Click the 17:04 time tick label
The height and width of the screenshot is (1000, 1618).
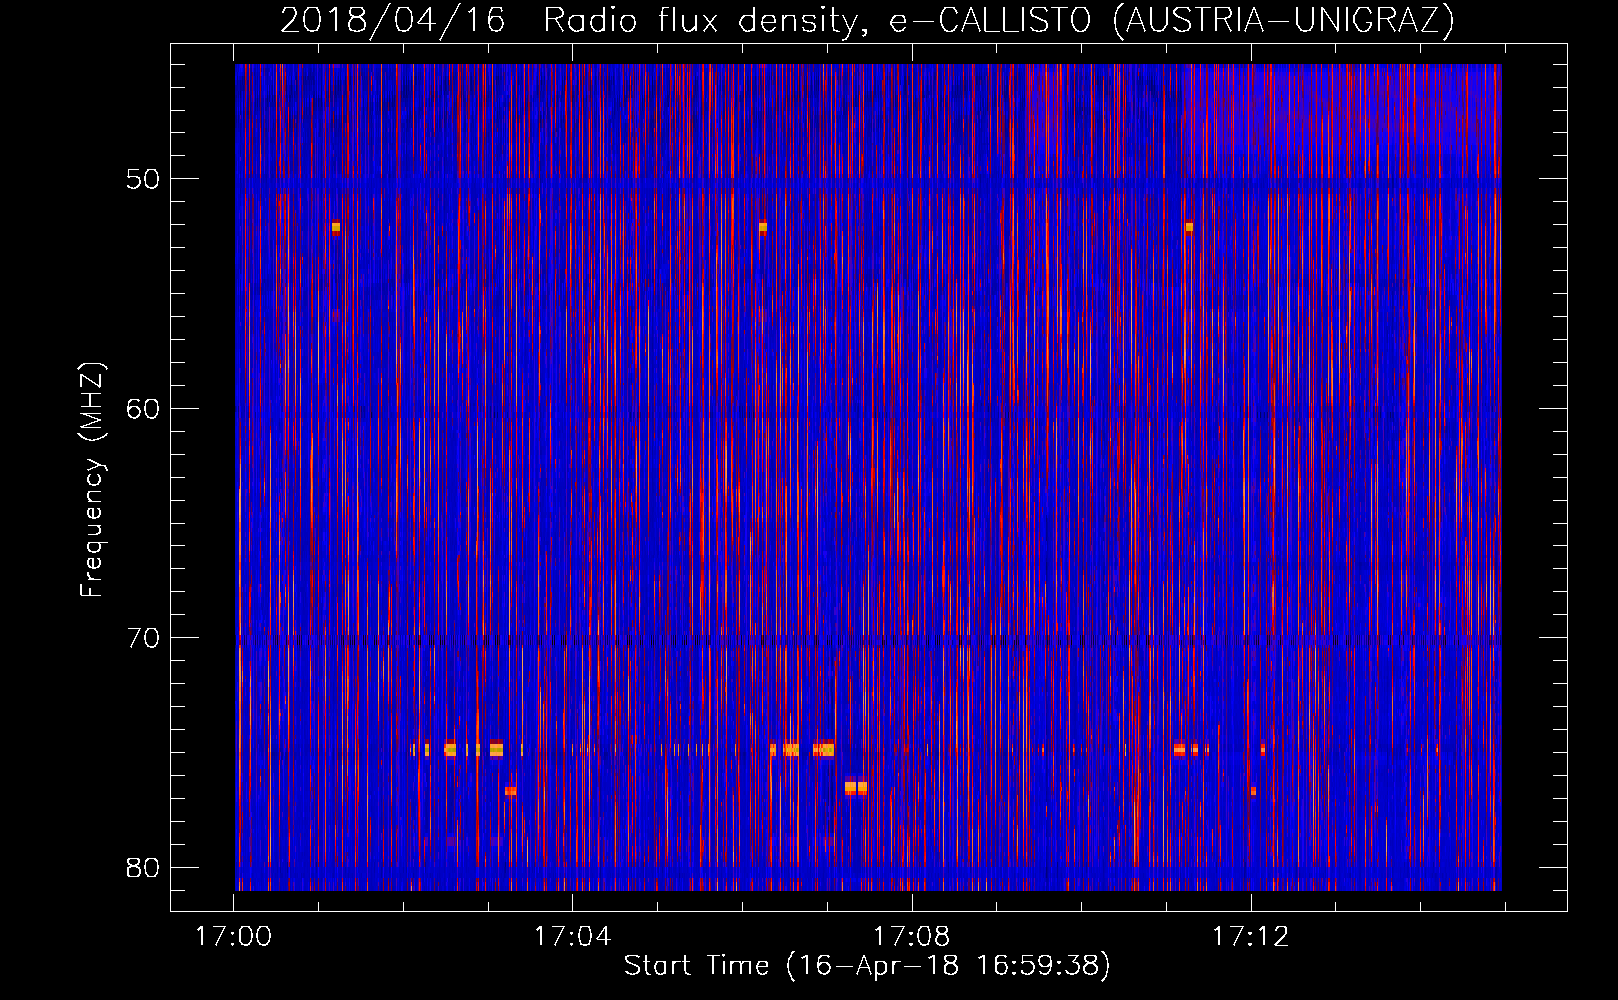click(x=572, y=937)
